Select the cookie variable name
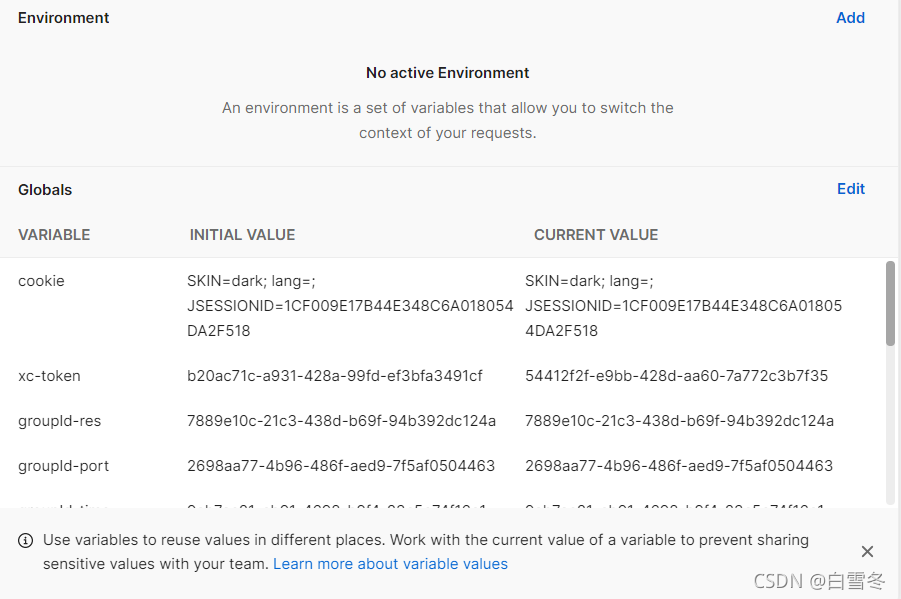The height and width of the screenshot is (599, 901). 41,281
